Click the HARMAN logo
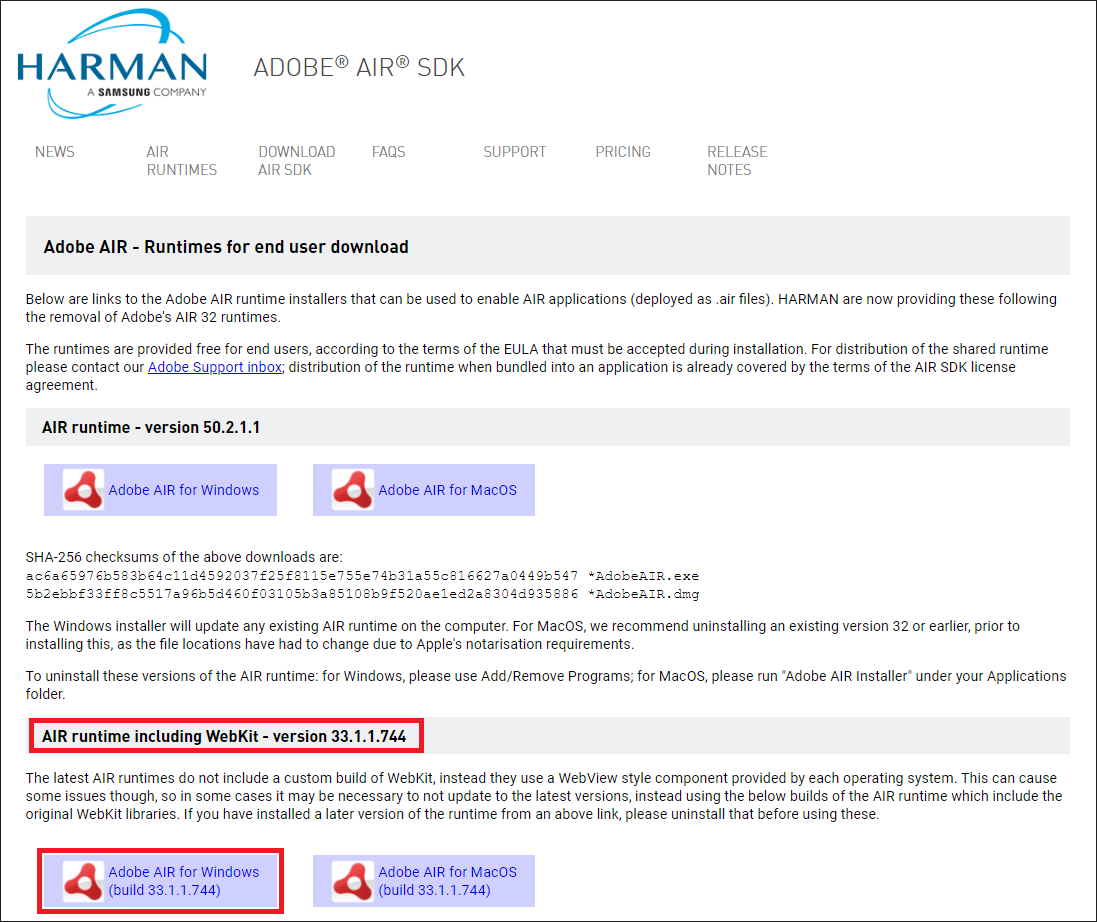Viewport: 1097px width, 922px height. click(112, 64)
